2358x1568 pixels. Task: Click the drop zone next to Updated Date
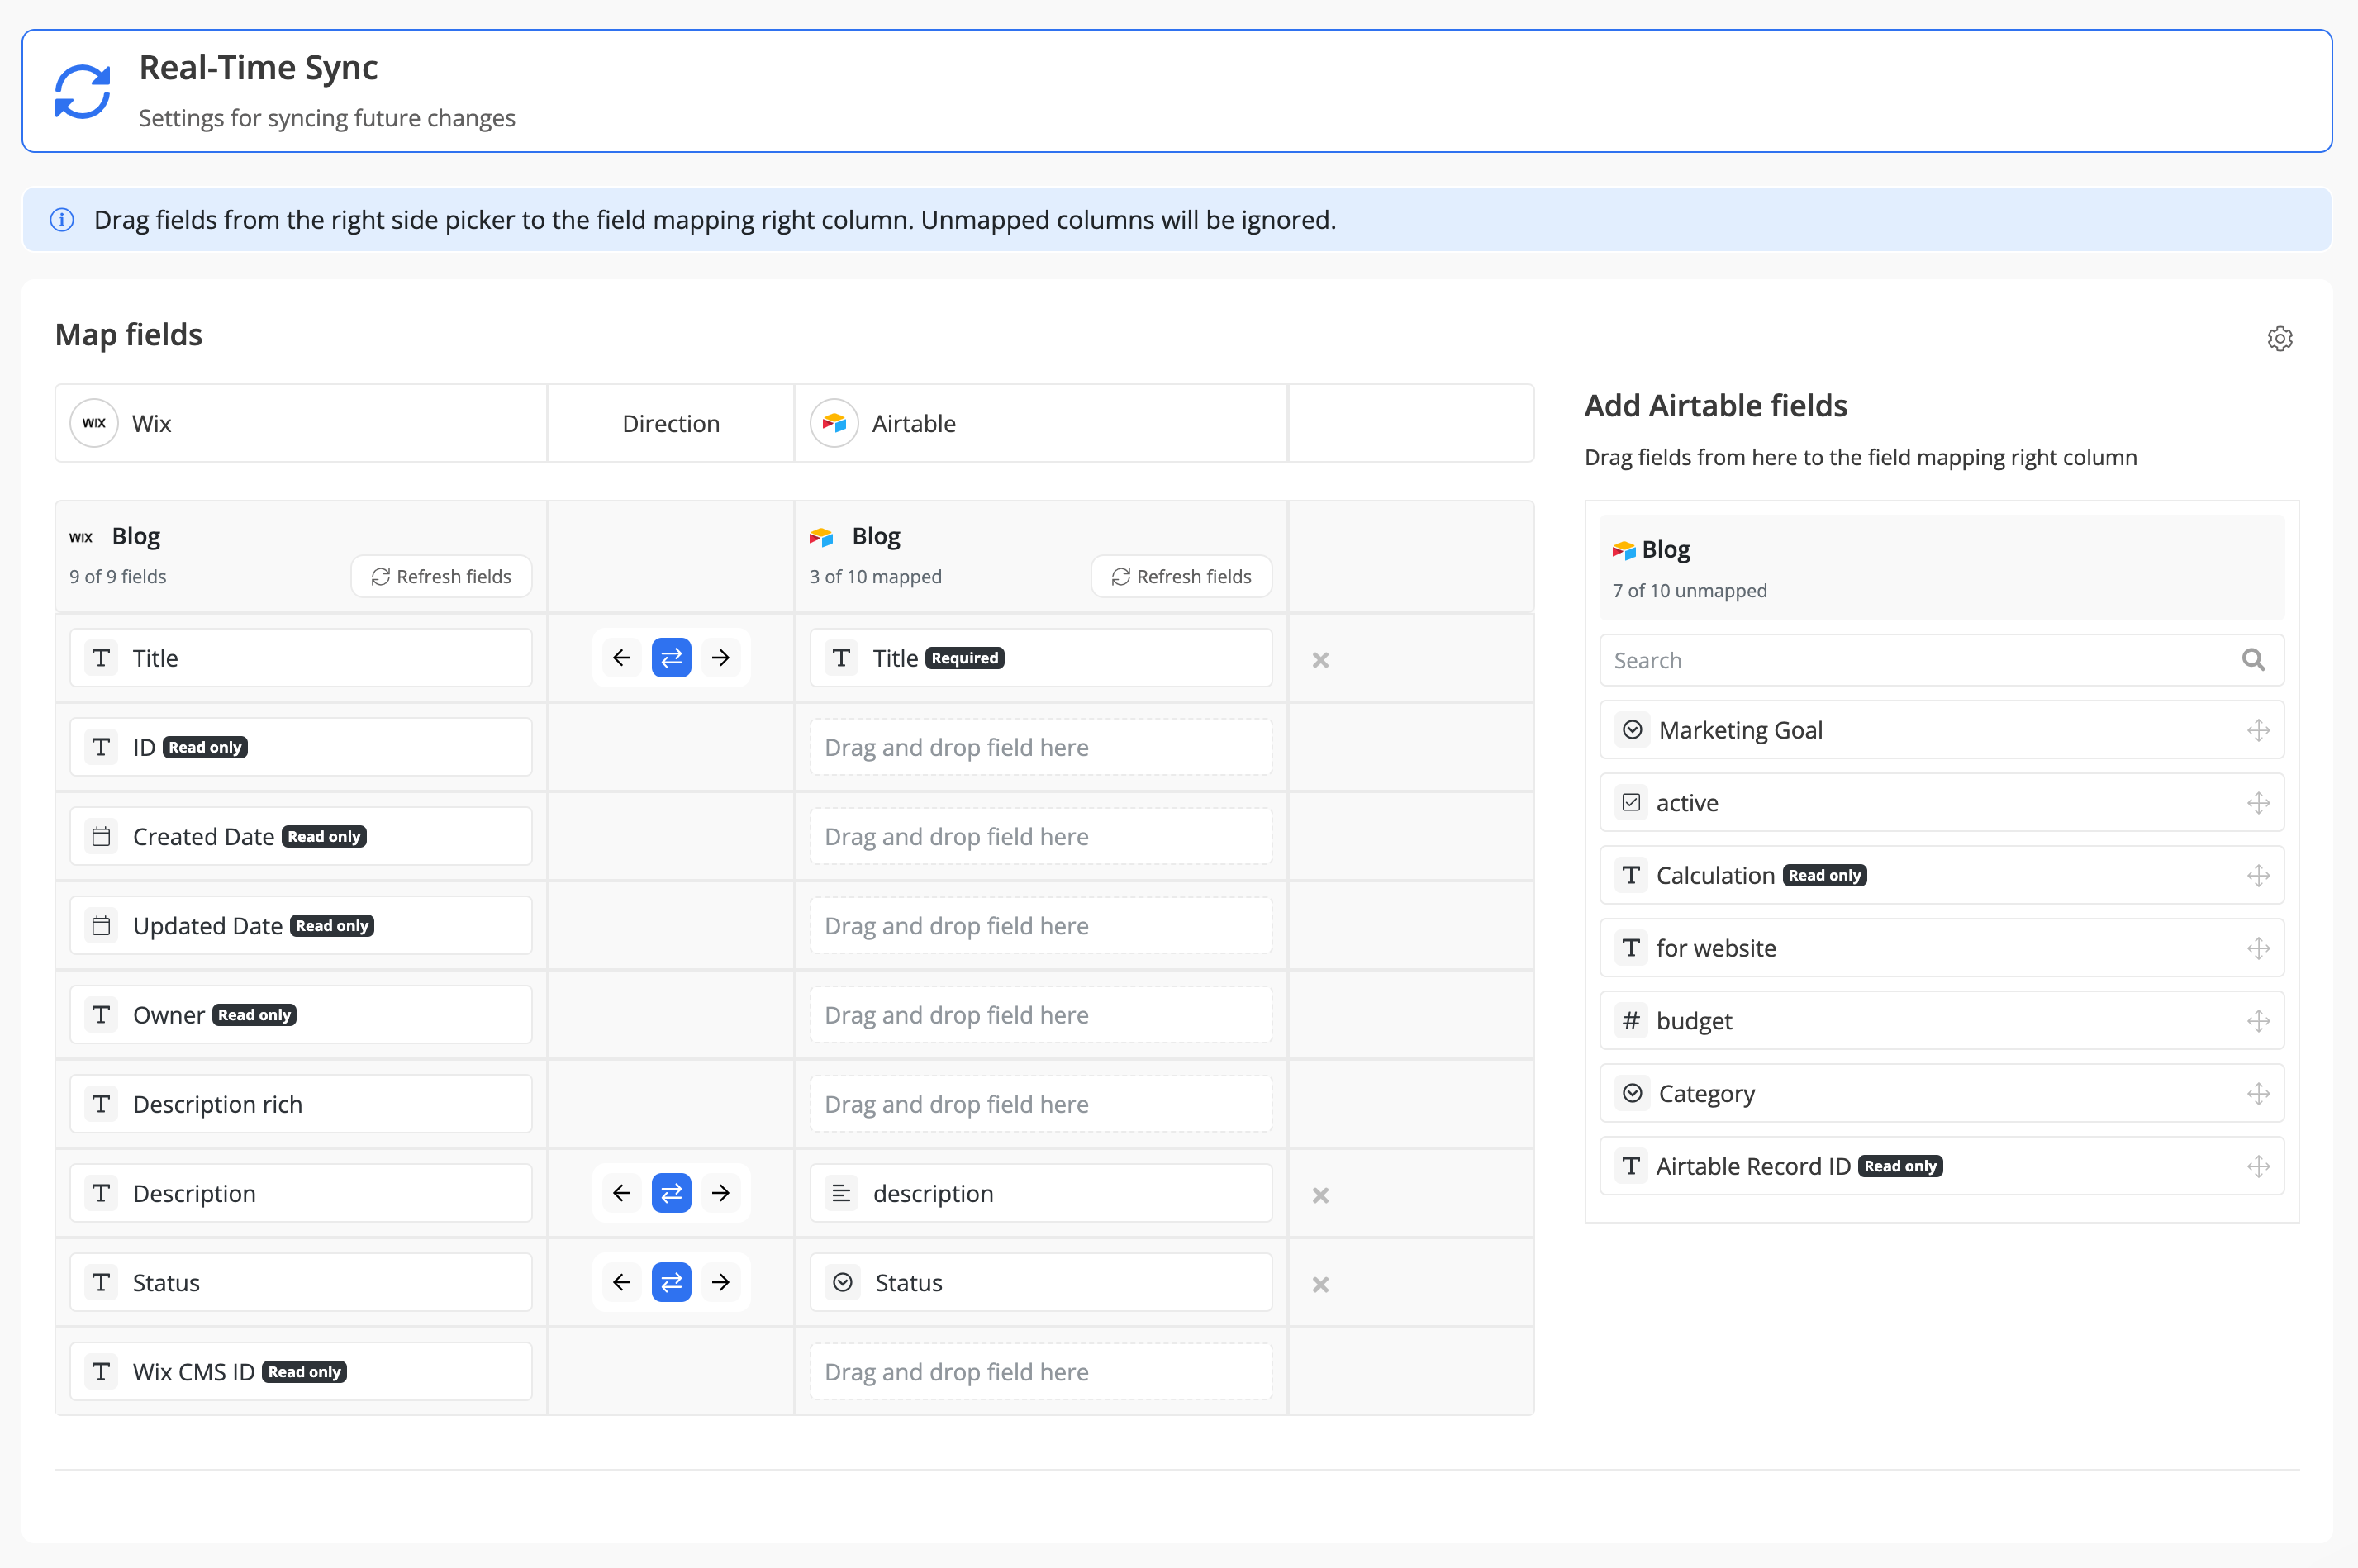1041,925
